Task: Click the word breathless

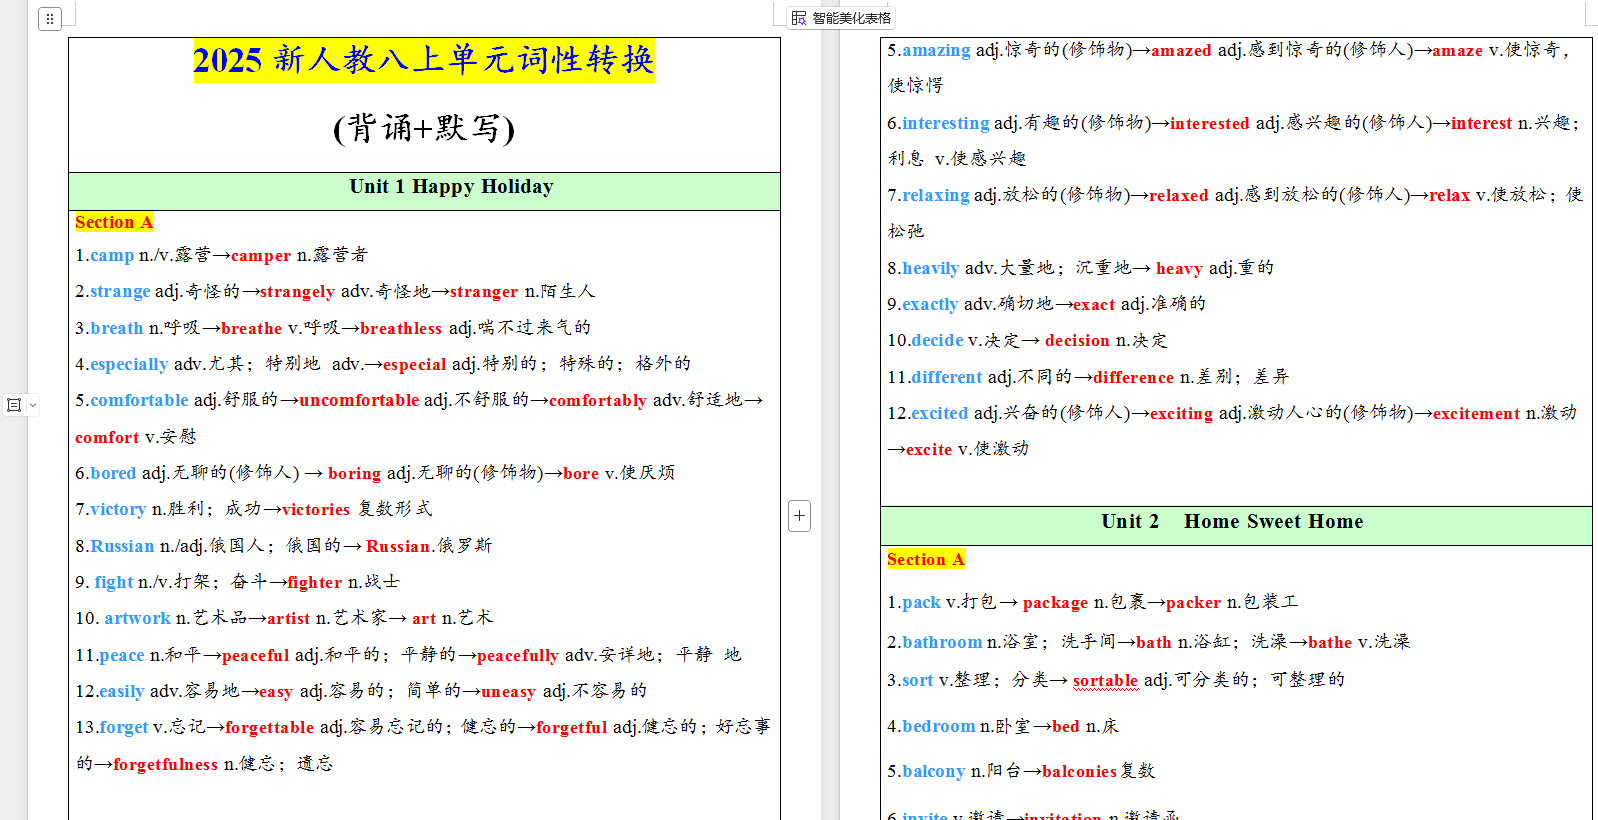Action: pyautogui.click(x=401, y=328)
